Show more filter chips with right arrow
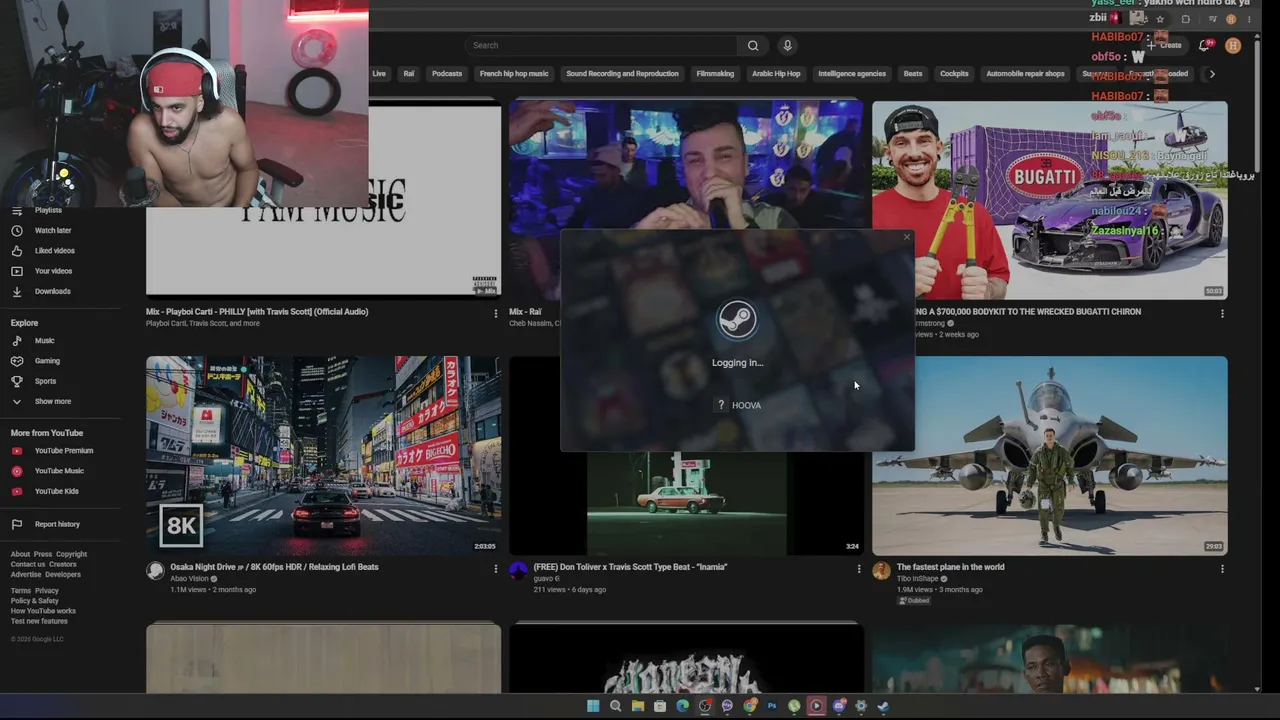This screenshot has height=720, width=1280. click(1212, 73)
